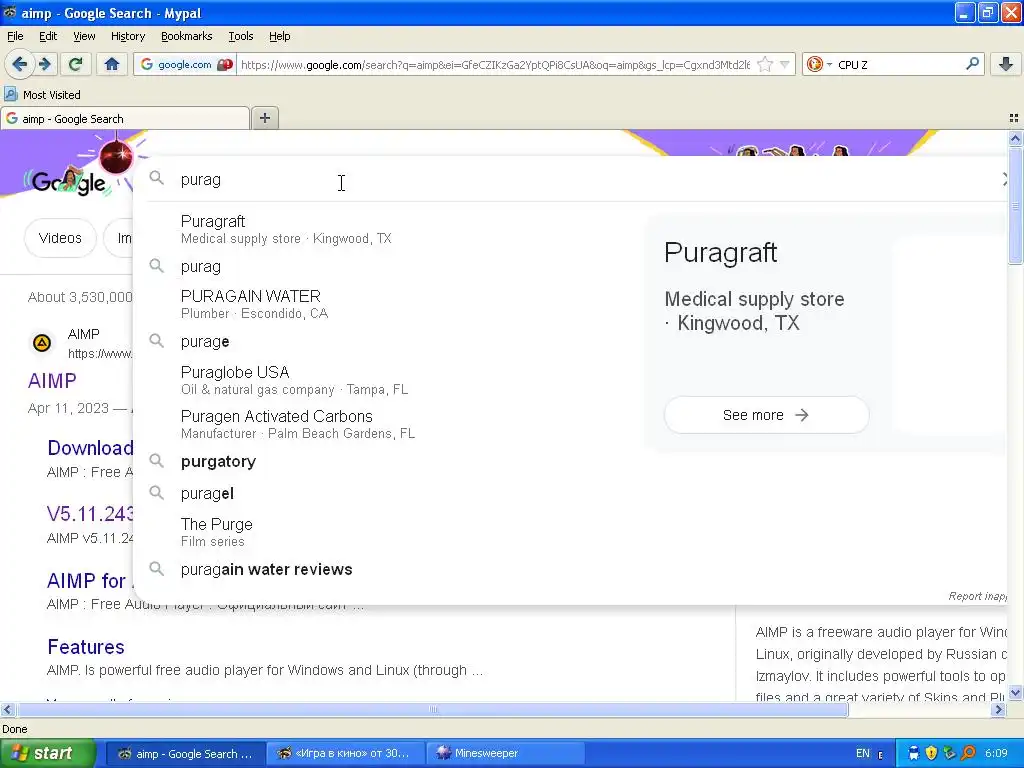Open the AIMP result title link
Screen dimensions: 1024x768
coord(52,381)
